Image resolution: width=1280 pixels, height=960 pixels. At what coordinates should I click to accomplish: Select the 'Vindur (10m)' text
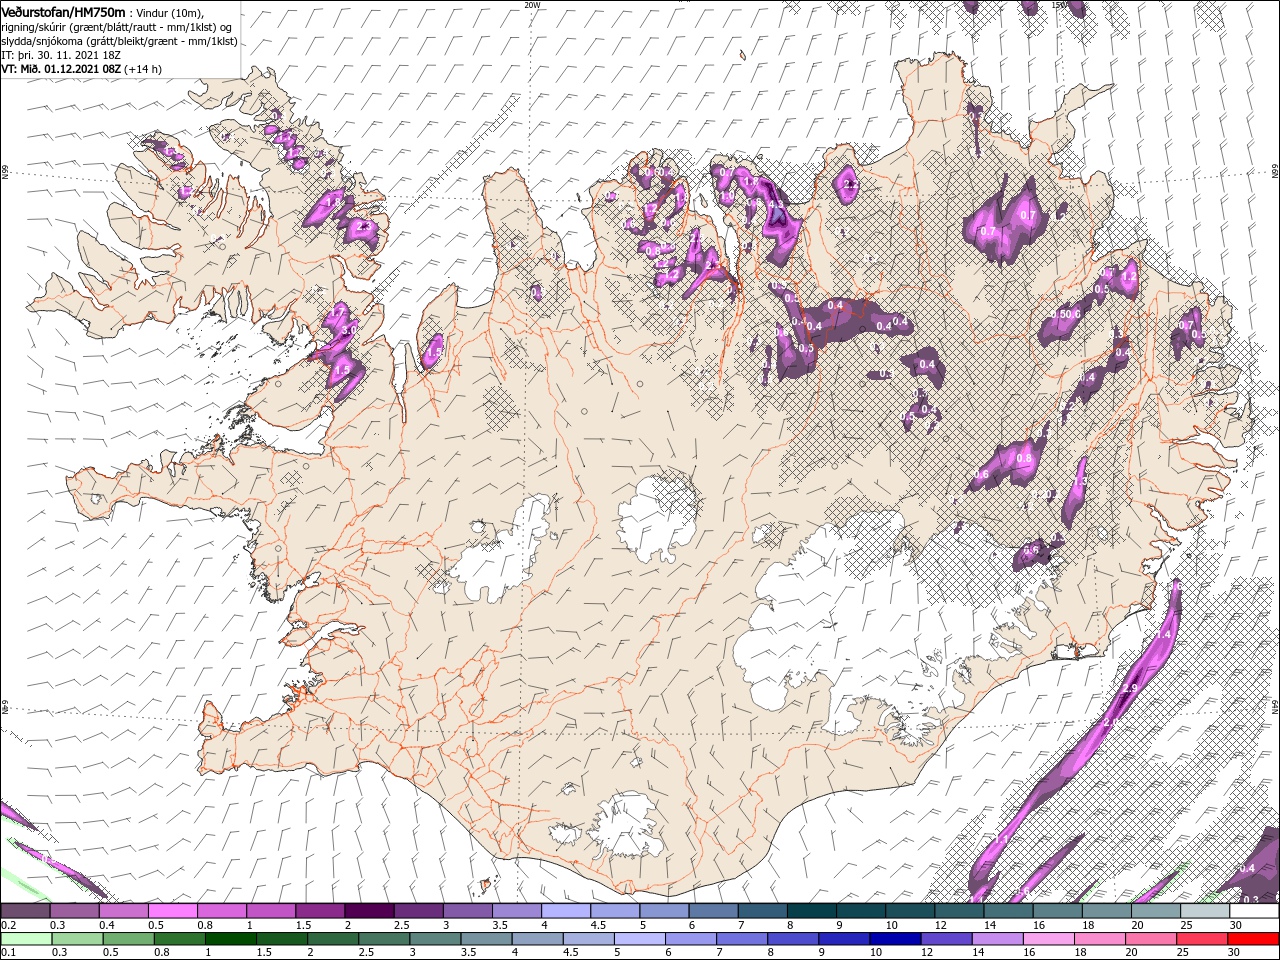(x=169, y=12)
